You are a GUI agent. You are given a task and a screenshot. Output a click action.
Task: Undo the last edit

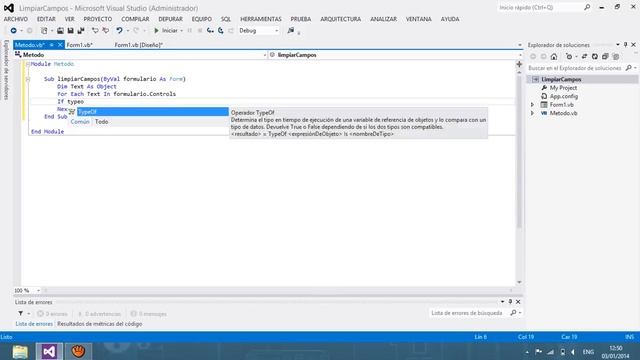click(119, 31)
